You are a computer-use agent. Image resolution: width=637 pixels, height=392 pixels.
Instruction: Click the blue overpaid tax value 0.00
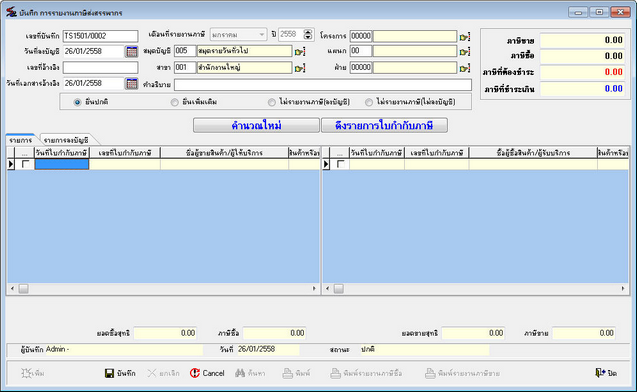[583, 89]
